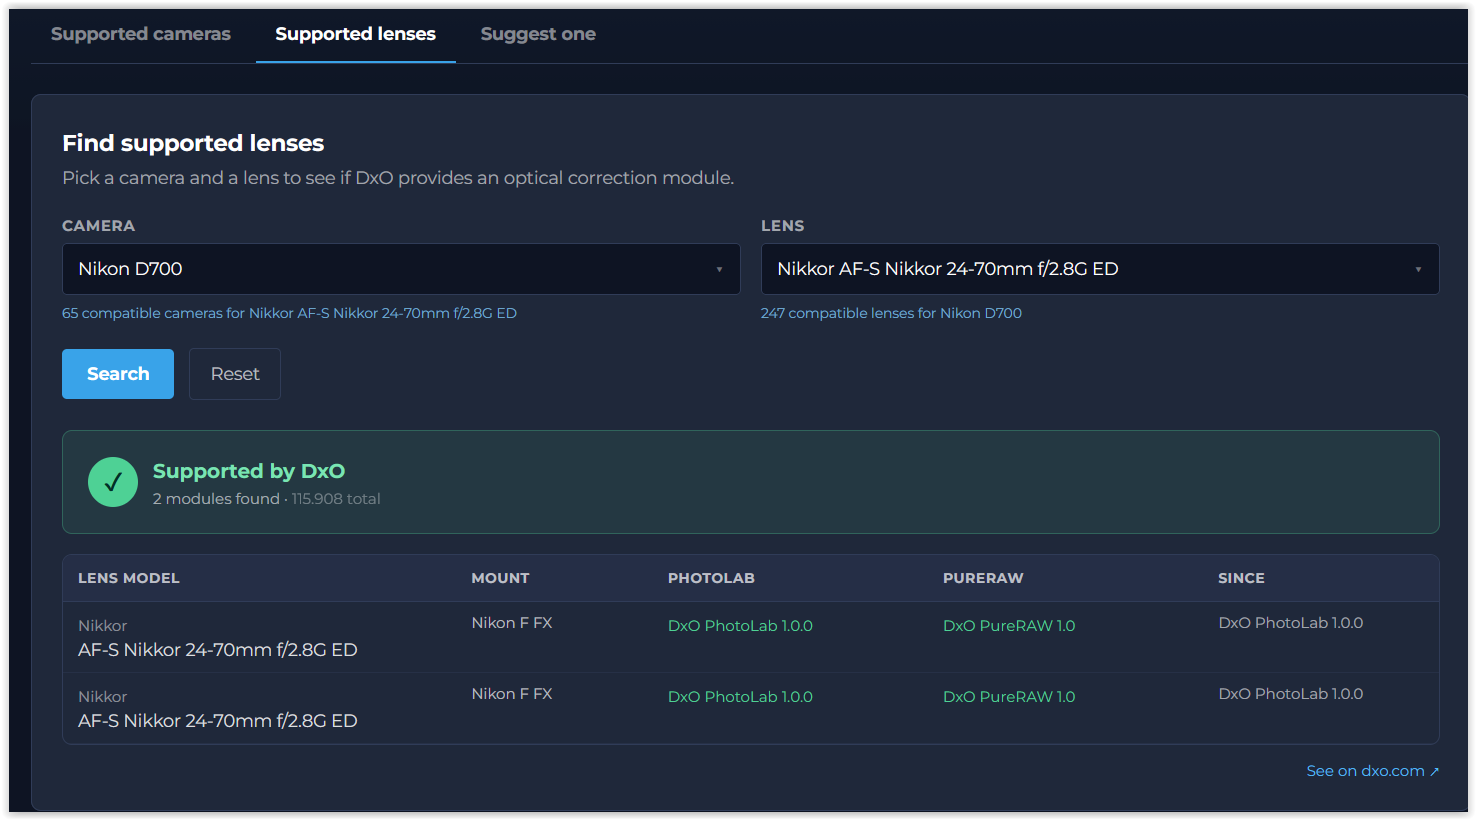Select the Supported lenses tab
Image resolution: width=1476 pixels, height=820 pixels.
coord(356,34)
